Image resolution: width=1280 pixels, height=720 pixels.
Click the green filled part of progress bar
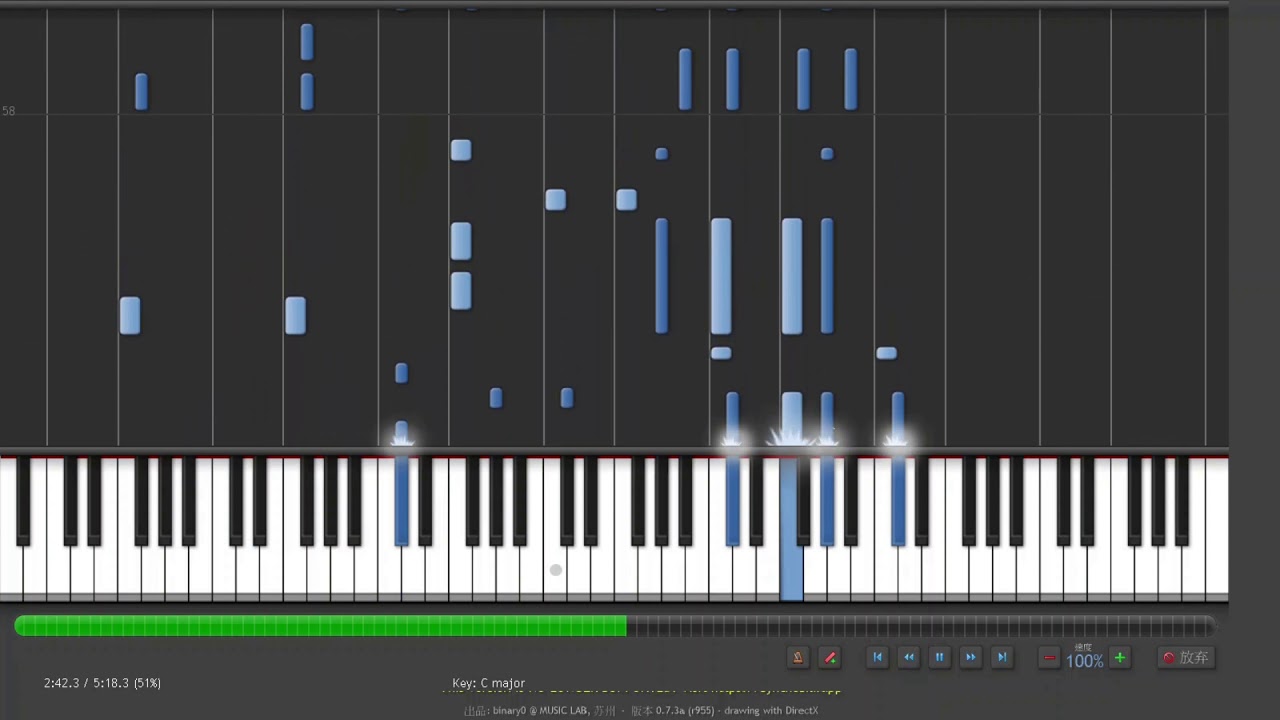pyautogui.click(x=320, y=626)
